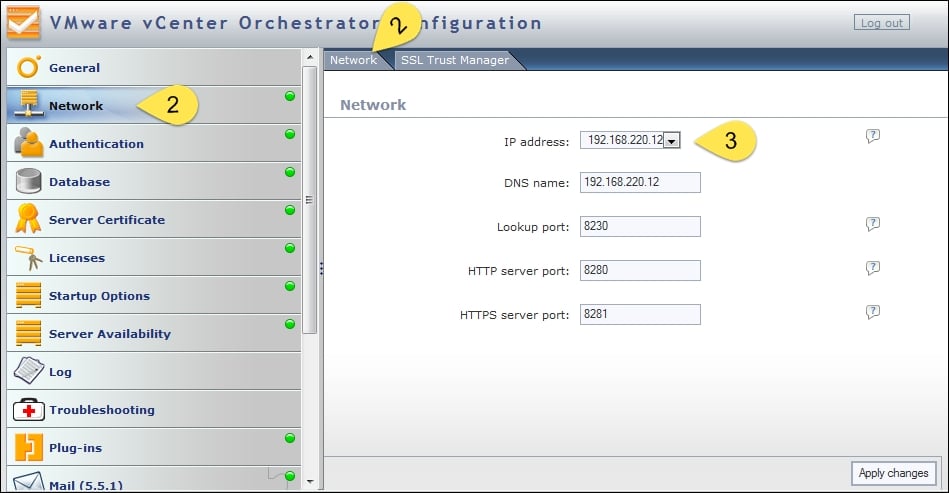Click the Mail envelope icon
The height and width of the screenshot is (493, 949).
pos(28,482)
